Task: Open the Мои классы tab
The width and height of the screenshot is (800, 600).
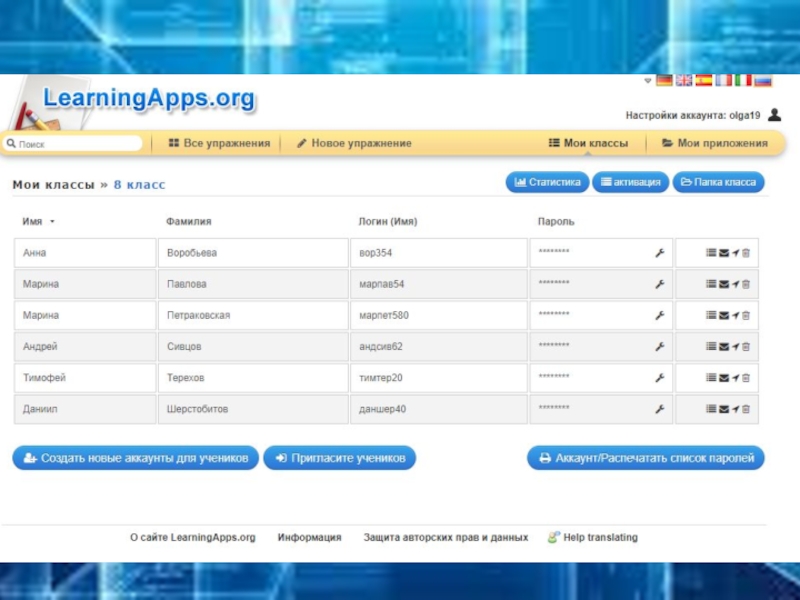Action: click(588, 144)
